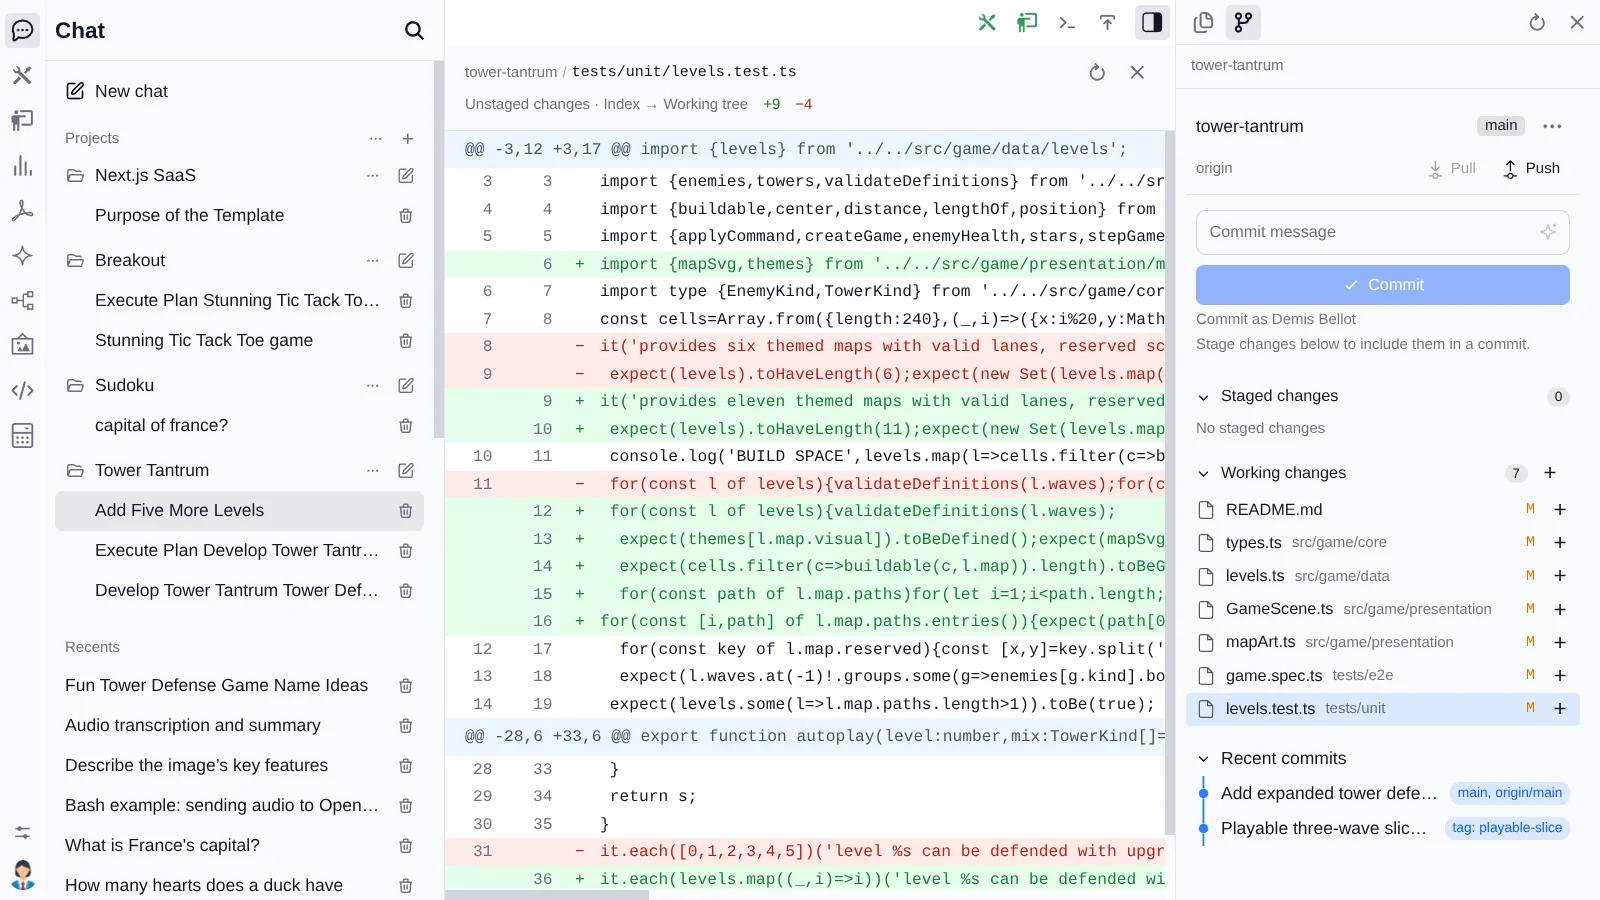
Task: Collapse the Recent commits section
Action: (x=1203, y=759)
